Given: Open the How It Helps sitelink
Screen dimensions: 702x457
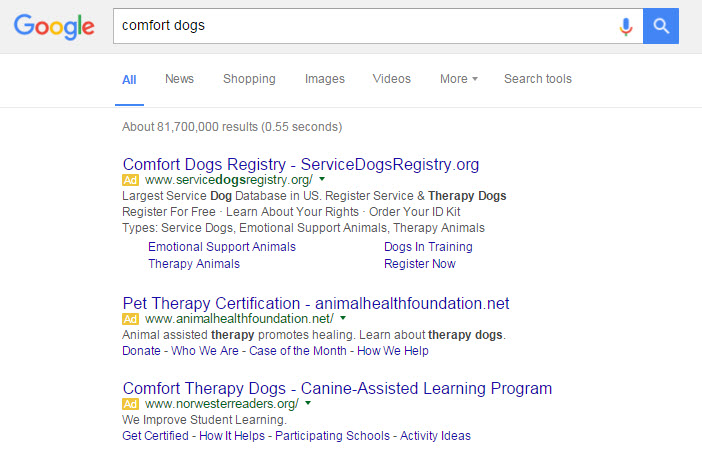Looking at the screenshot, I should pyautogui.click(x=232, y=436).
